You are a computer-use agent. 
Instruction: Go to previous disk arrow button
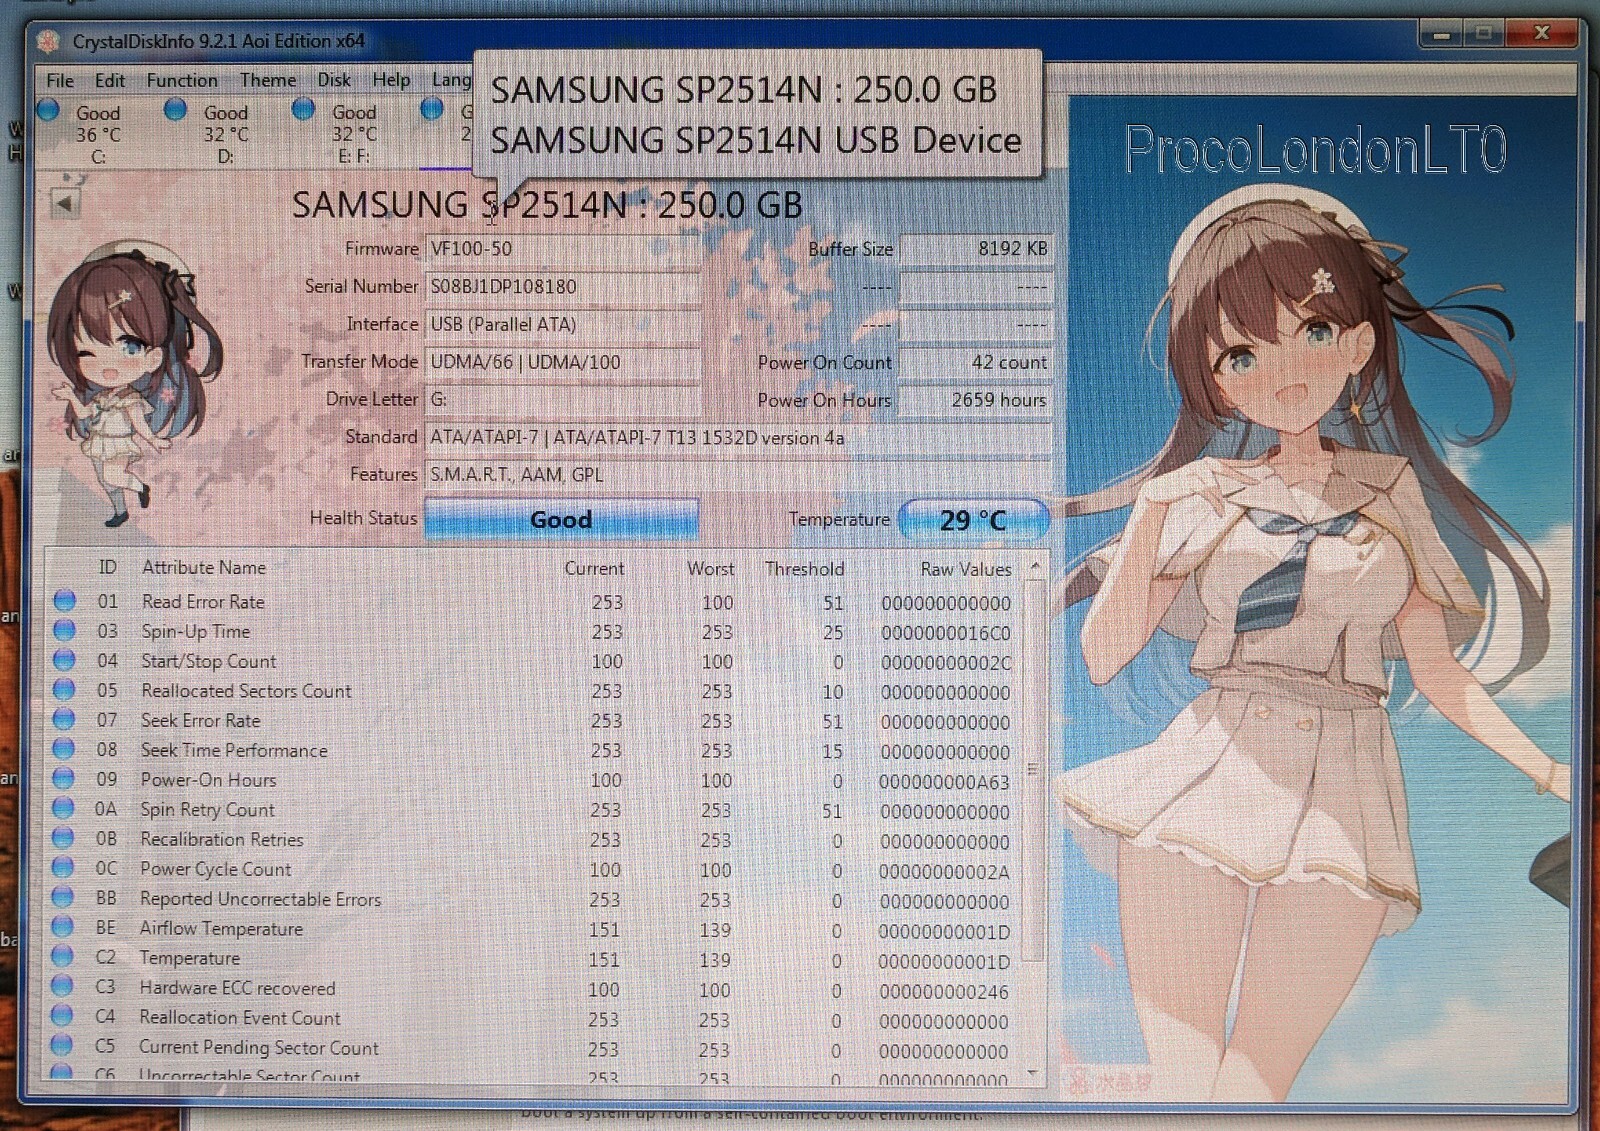(x=65, y=204)
